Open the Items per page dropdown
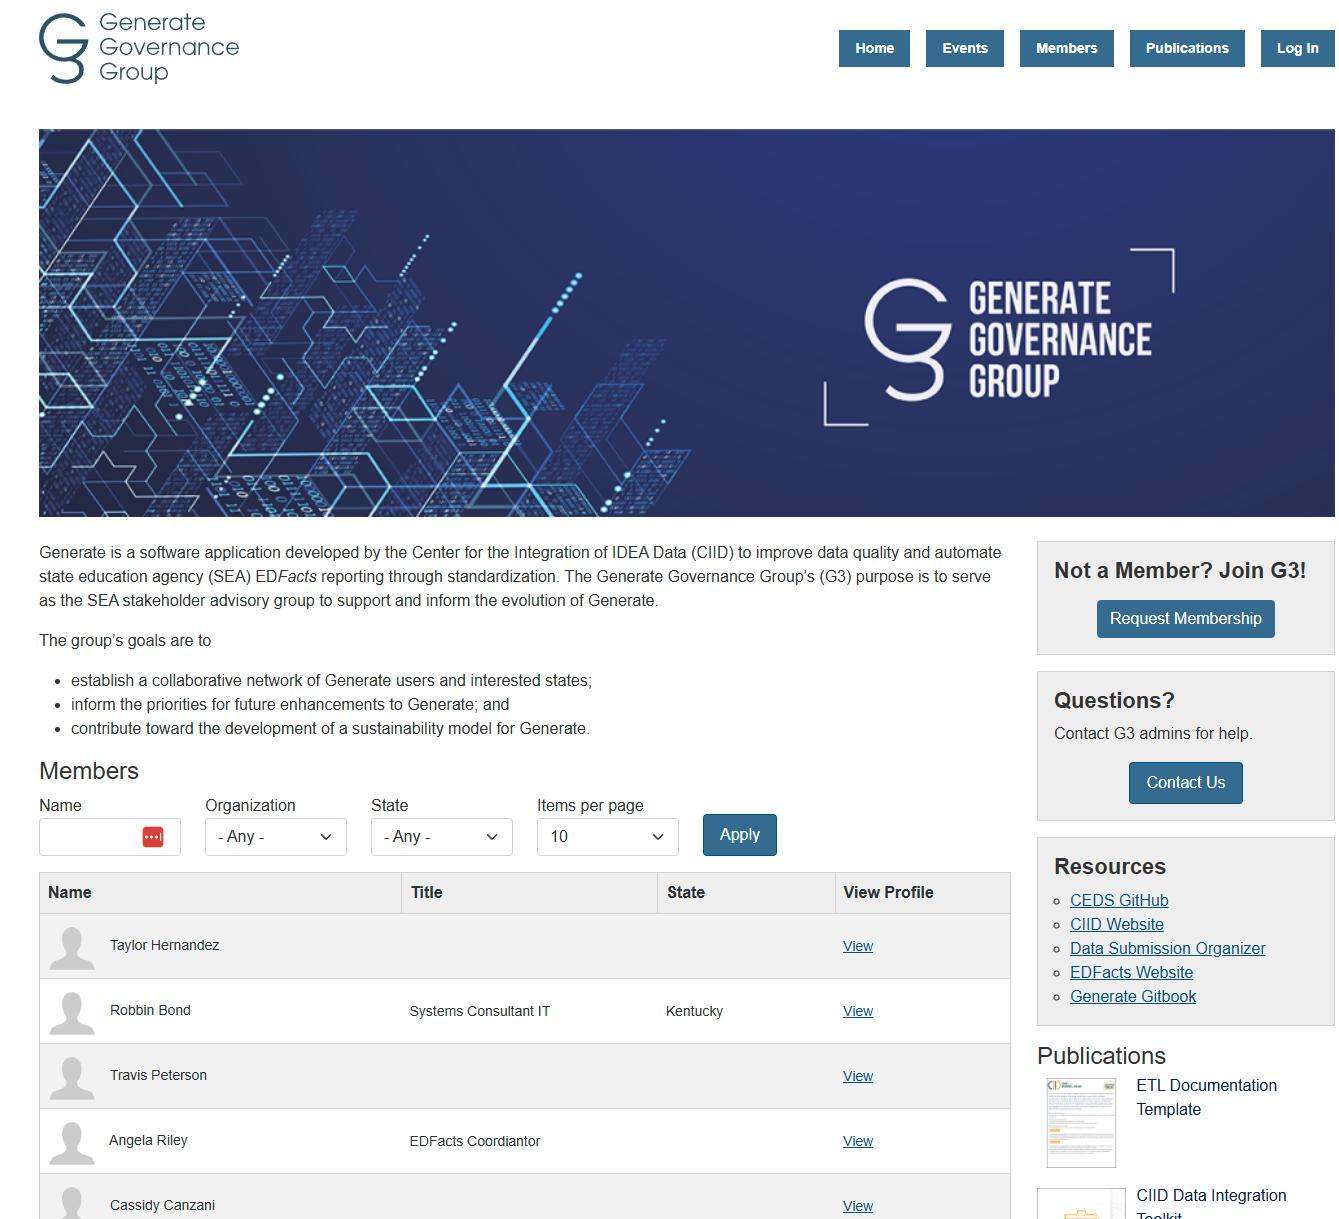 tap(608, 837)
